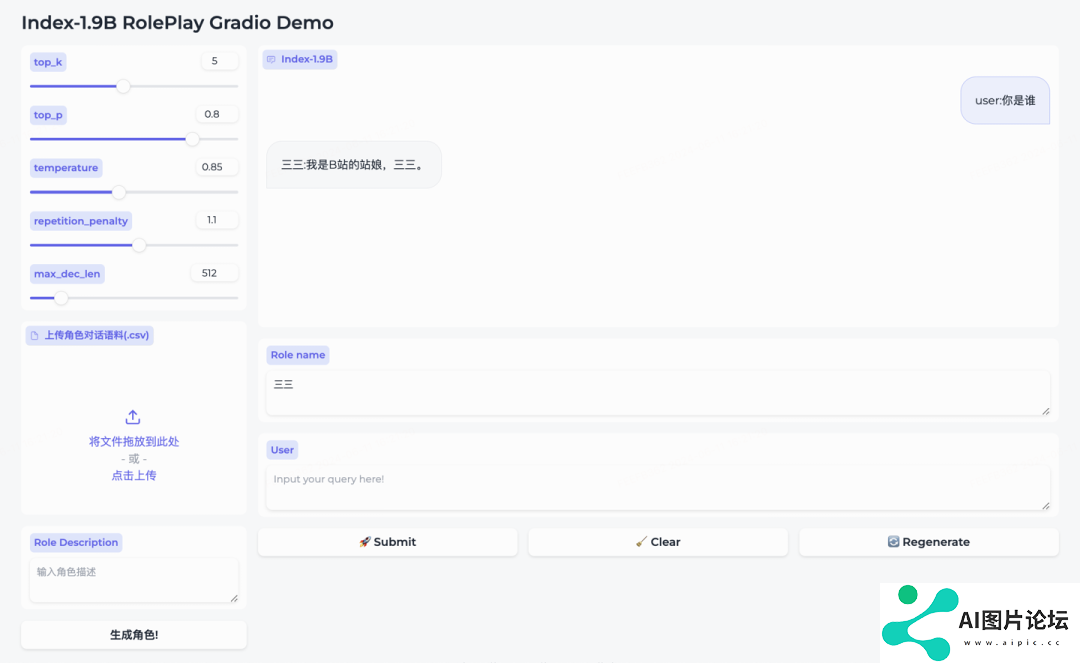Click the page title 'Index-1.9B RolePlay Gradio Demo'
Screen dimensions: 1080x663
[x=177, y=23]
